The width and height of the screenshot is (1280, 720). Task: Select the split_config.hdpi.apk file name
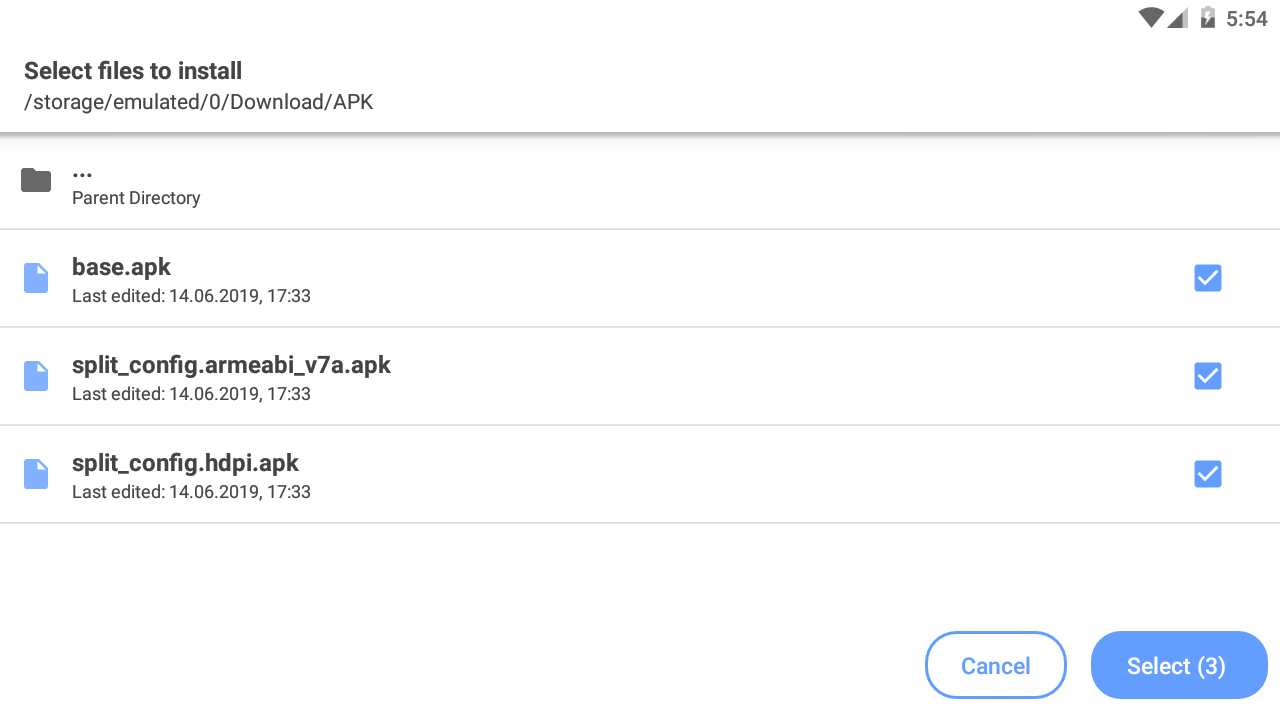185,463
